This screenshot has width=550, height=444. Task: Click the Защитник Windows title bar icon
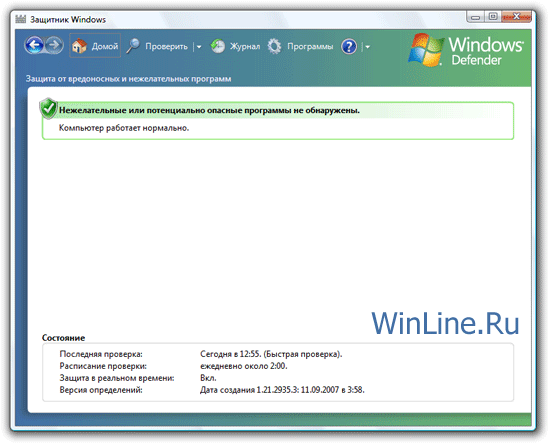point(21,19)
